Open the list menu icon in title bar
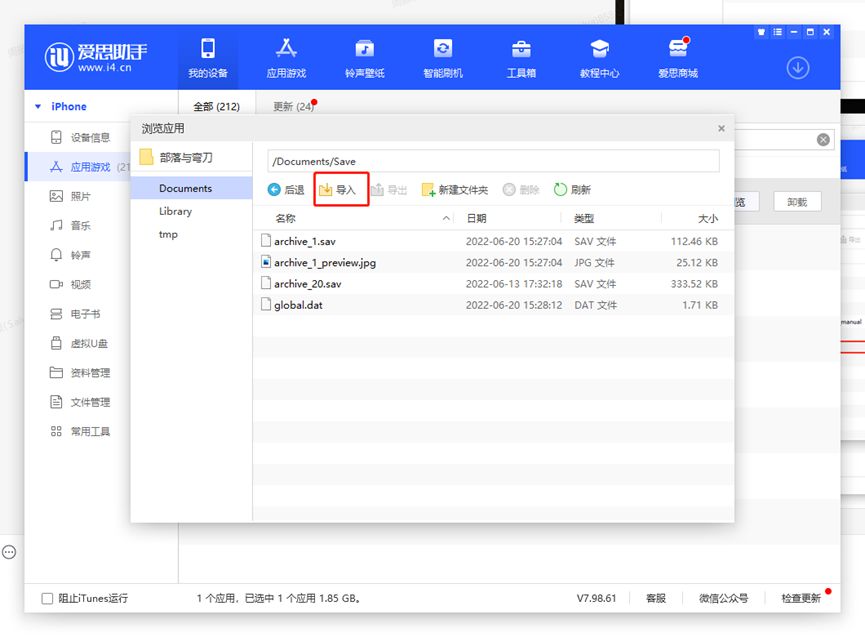The image size is (865, 637). coord(777,32)
